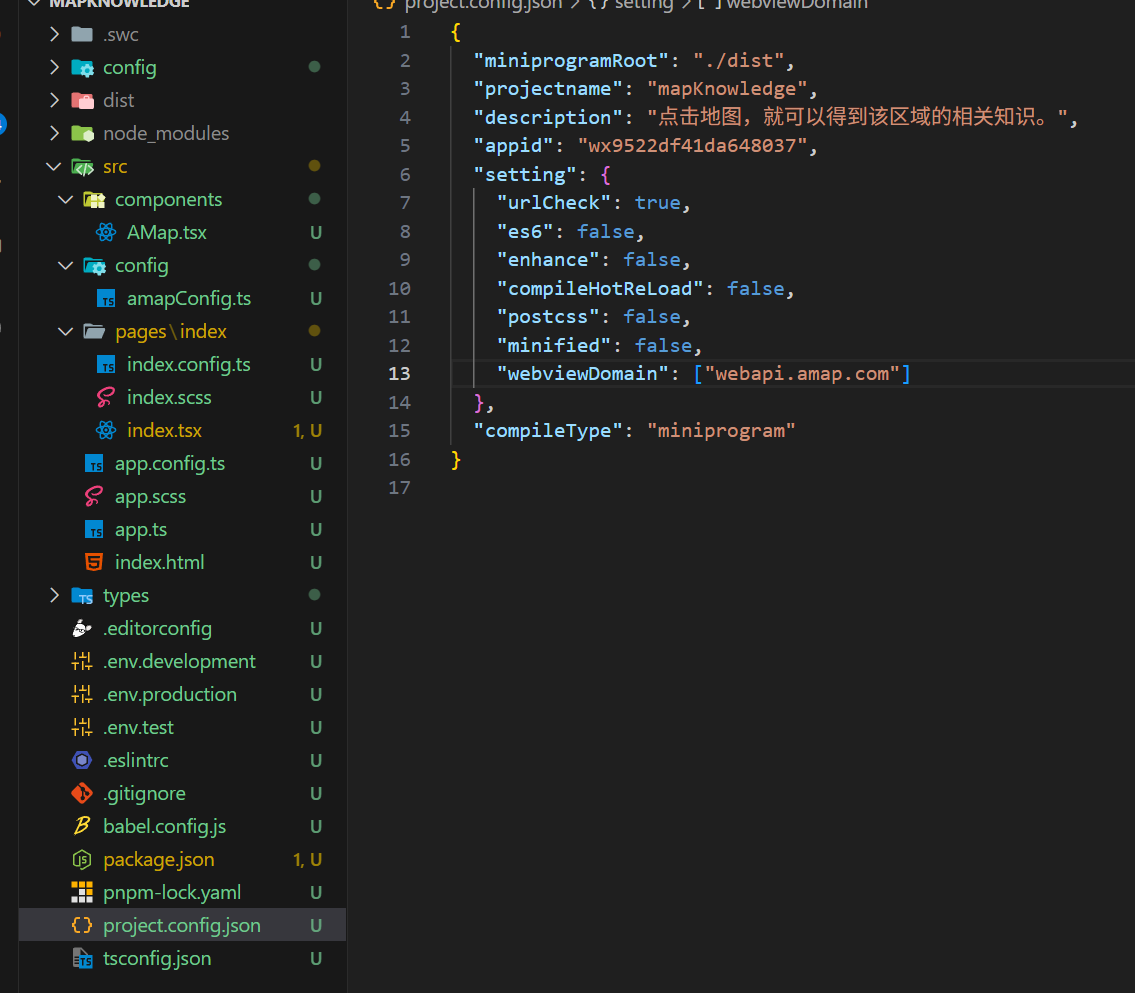Click the "appid" key in editor

coord(513,145)
